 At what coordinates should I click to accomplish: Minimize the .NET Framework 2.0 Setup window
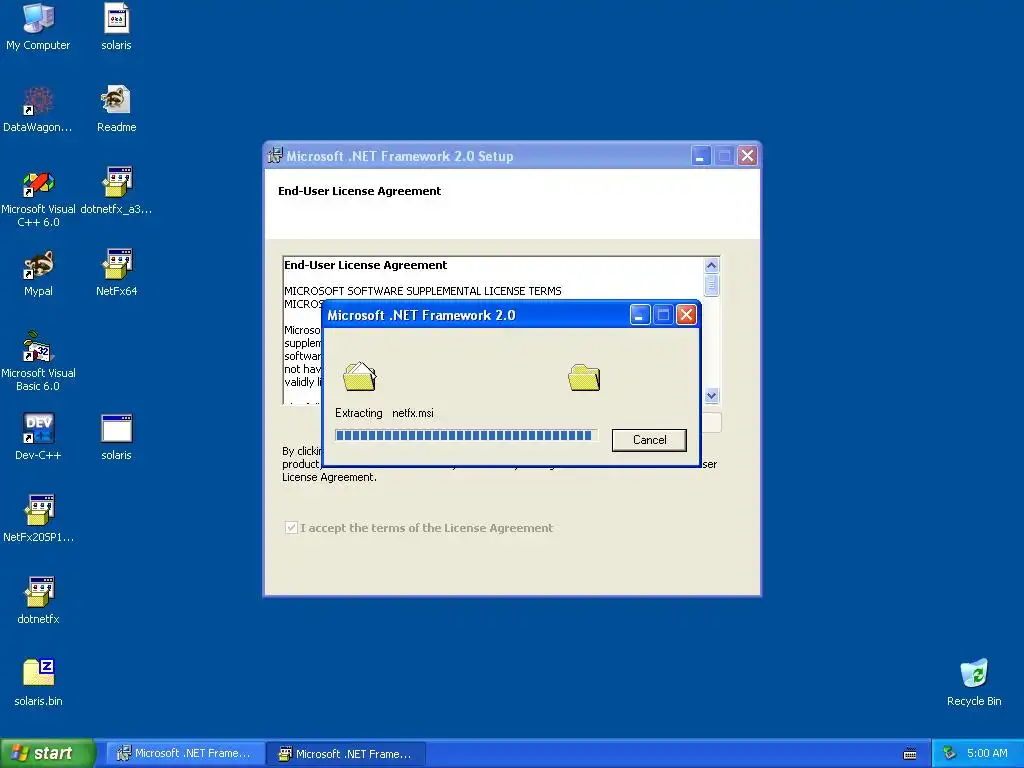click(x=701, y=156)
